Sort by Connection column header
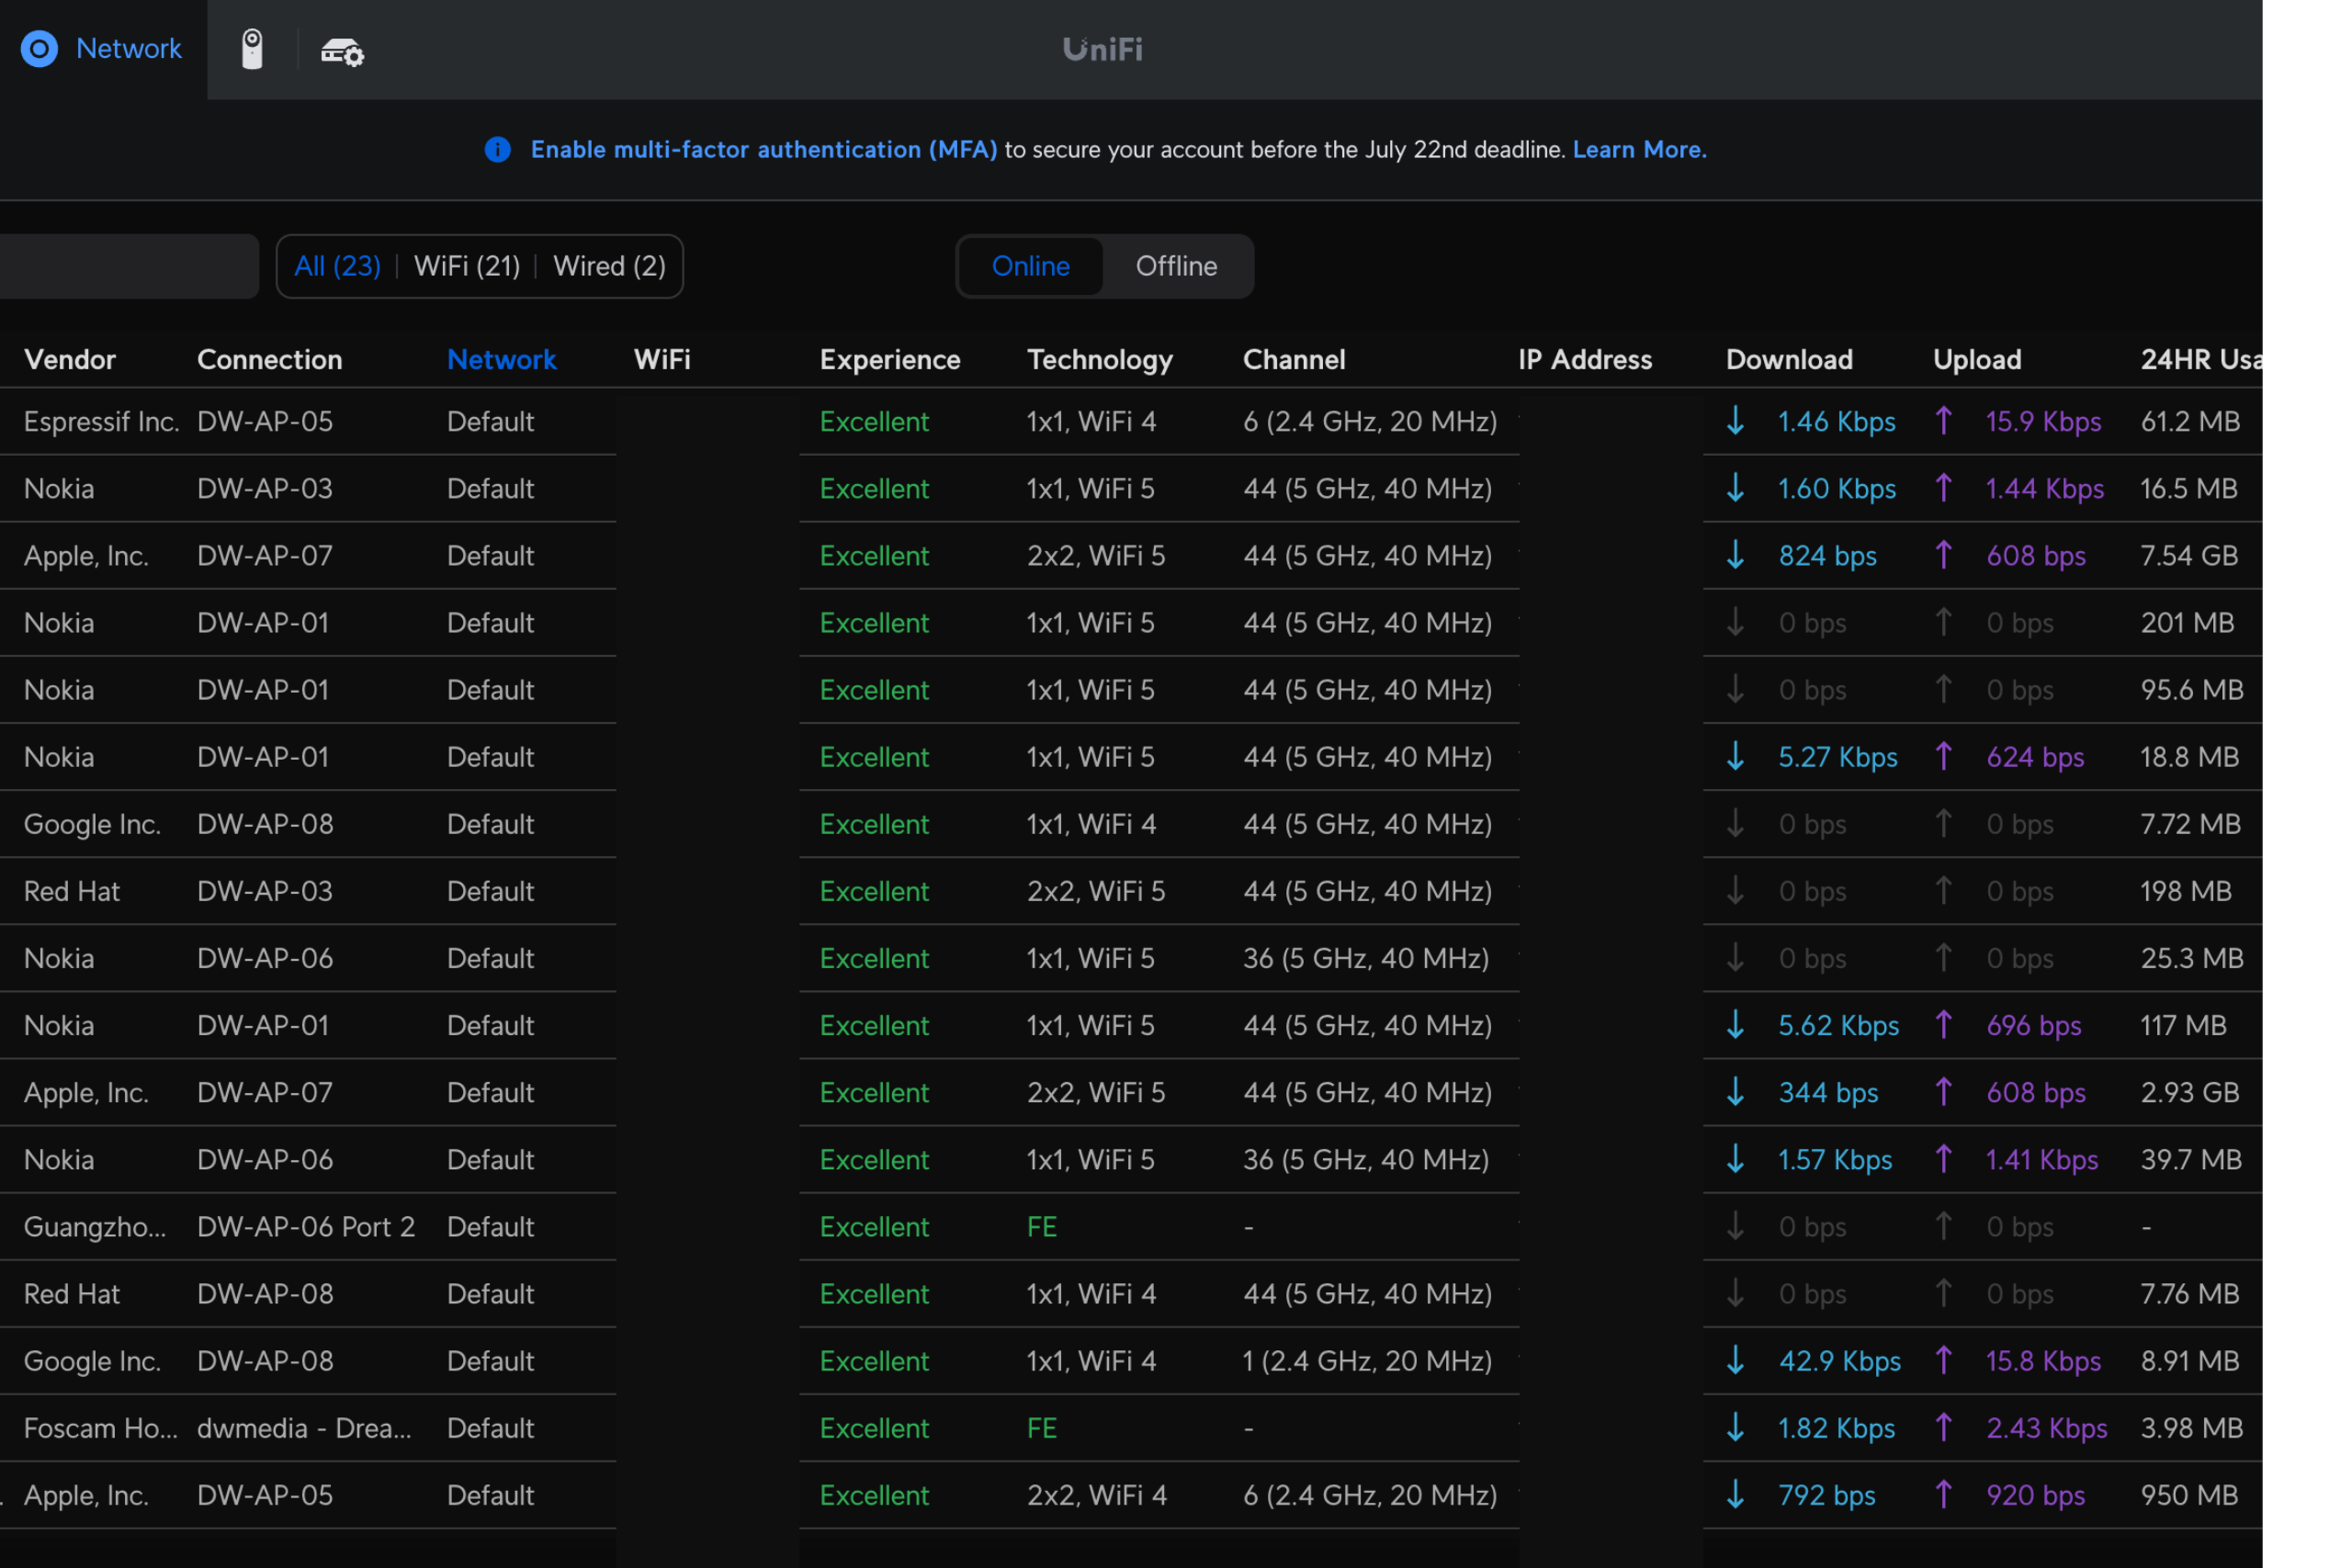The image size is (2352, 1568). point(269,359)
